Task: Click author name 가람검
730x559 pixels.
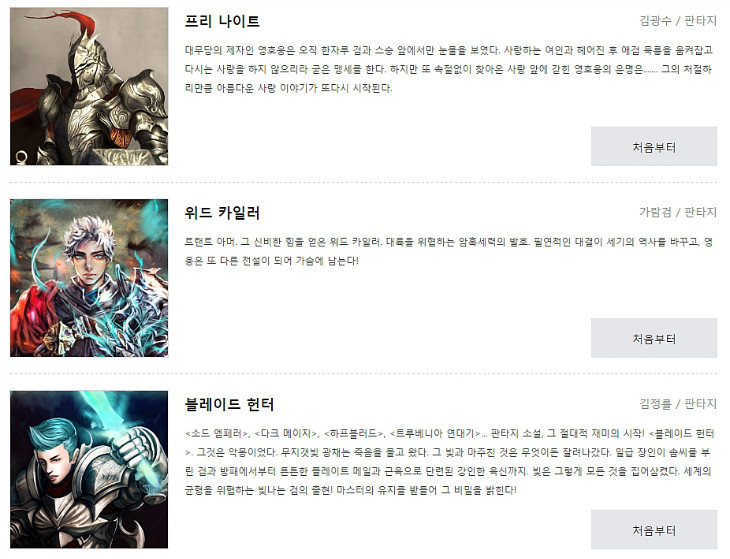Action: pyautogui.click(x=655, y=212)
